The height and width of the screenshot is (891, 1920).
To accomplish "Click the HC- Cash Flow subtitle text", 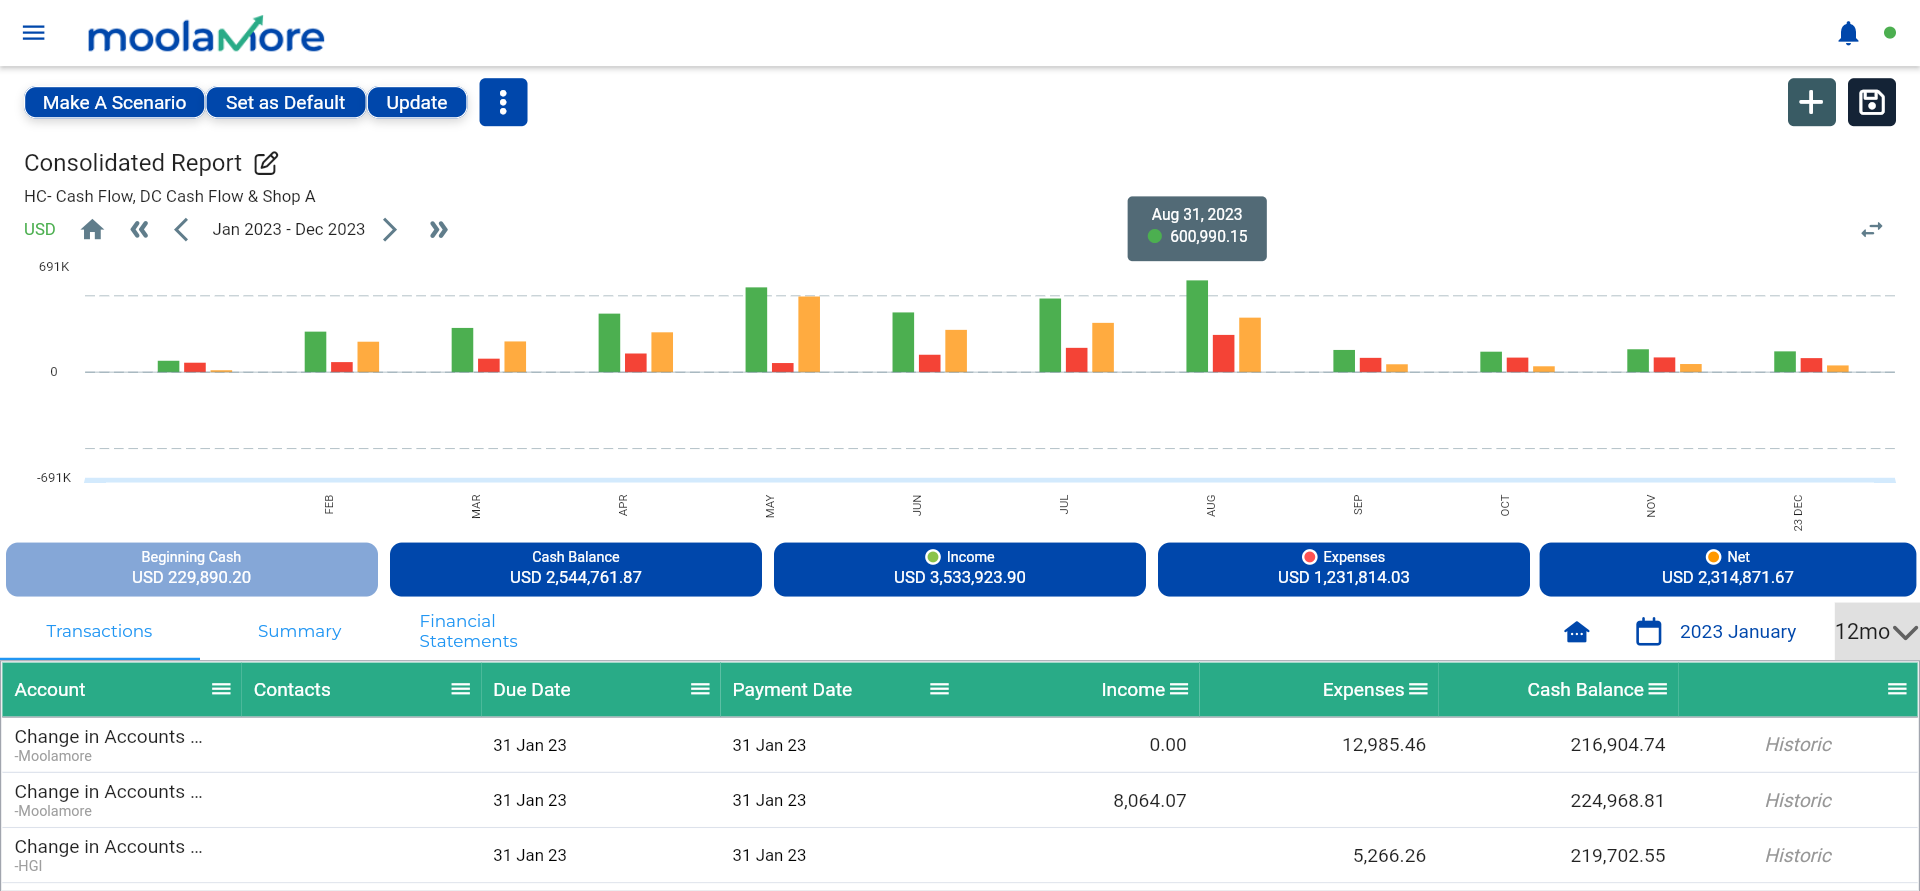I will point(170,197).
